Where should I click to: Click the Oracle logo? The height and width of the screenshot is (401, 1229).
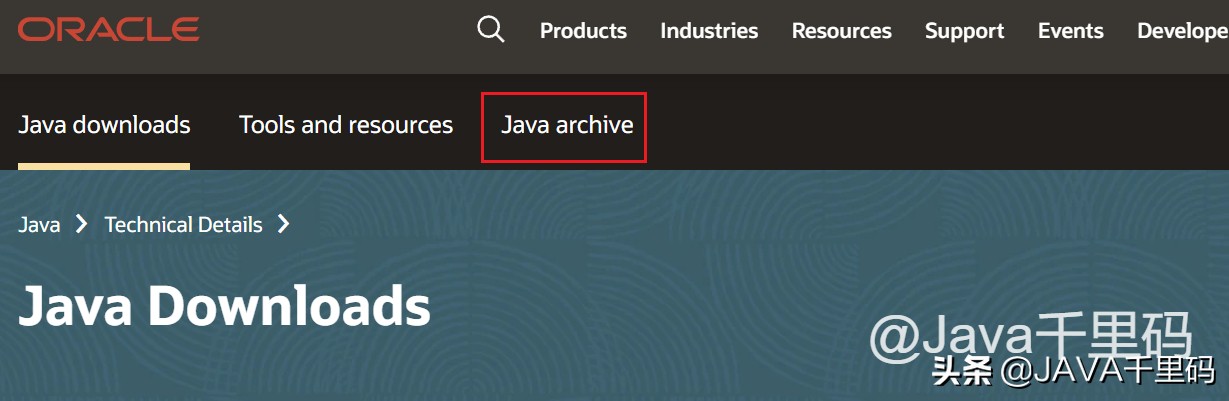109,30
